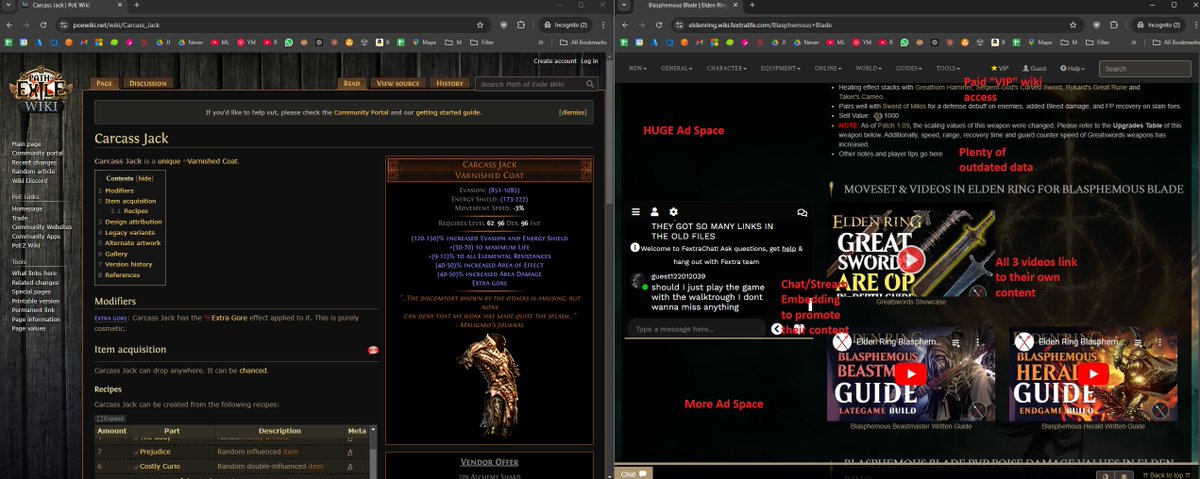Click the Log in link
The height and width of the screenshot is (479, 1200).
pyautogui.click(x=590, y=61)
